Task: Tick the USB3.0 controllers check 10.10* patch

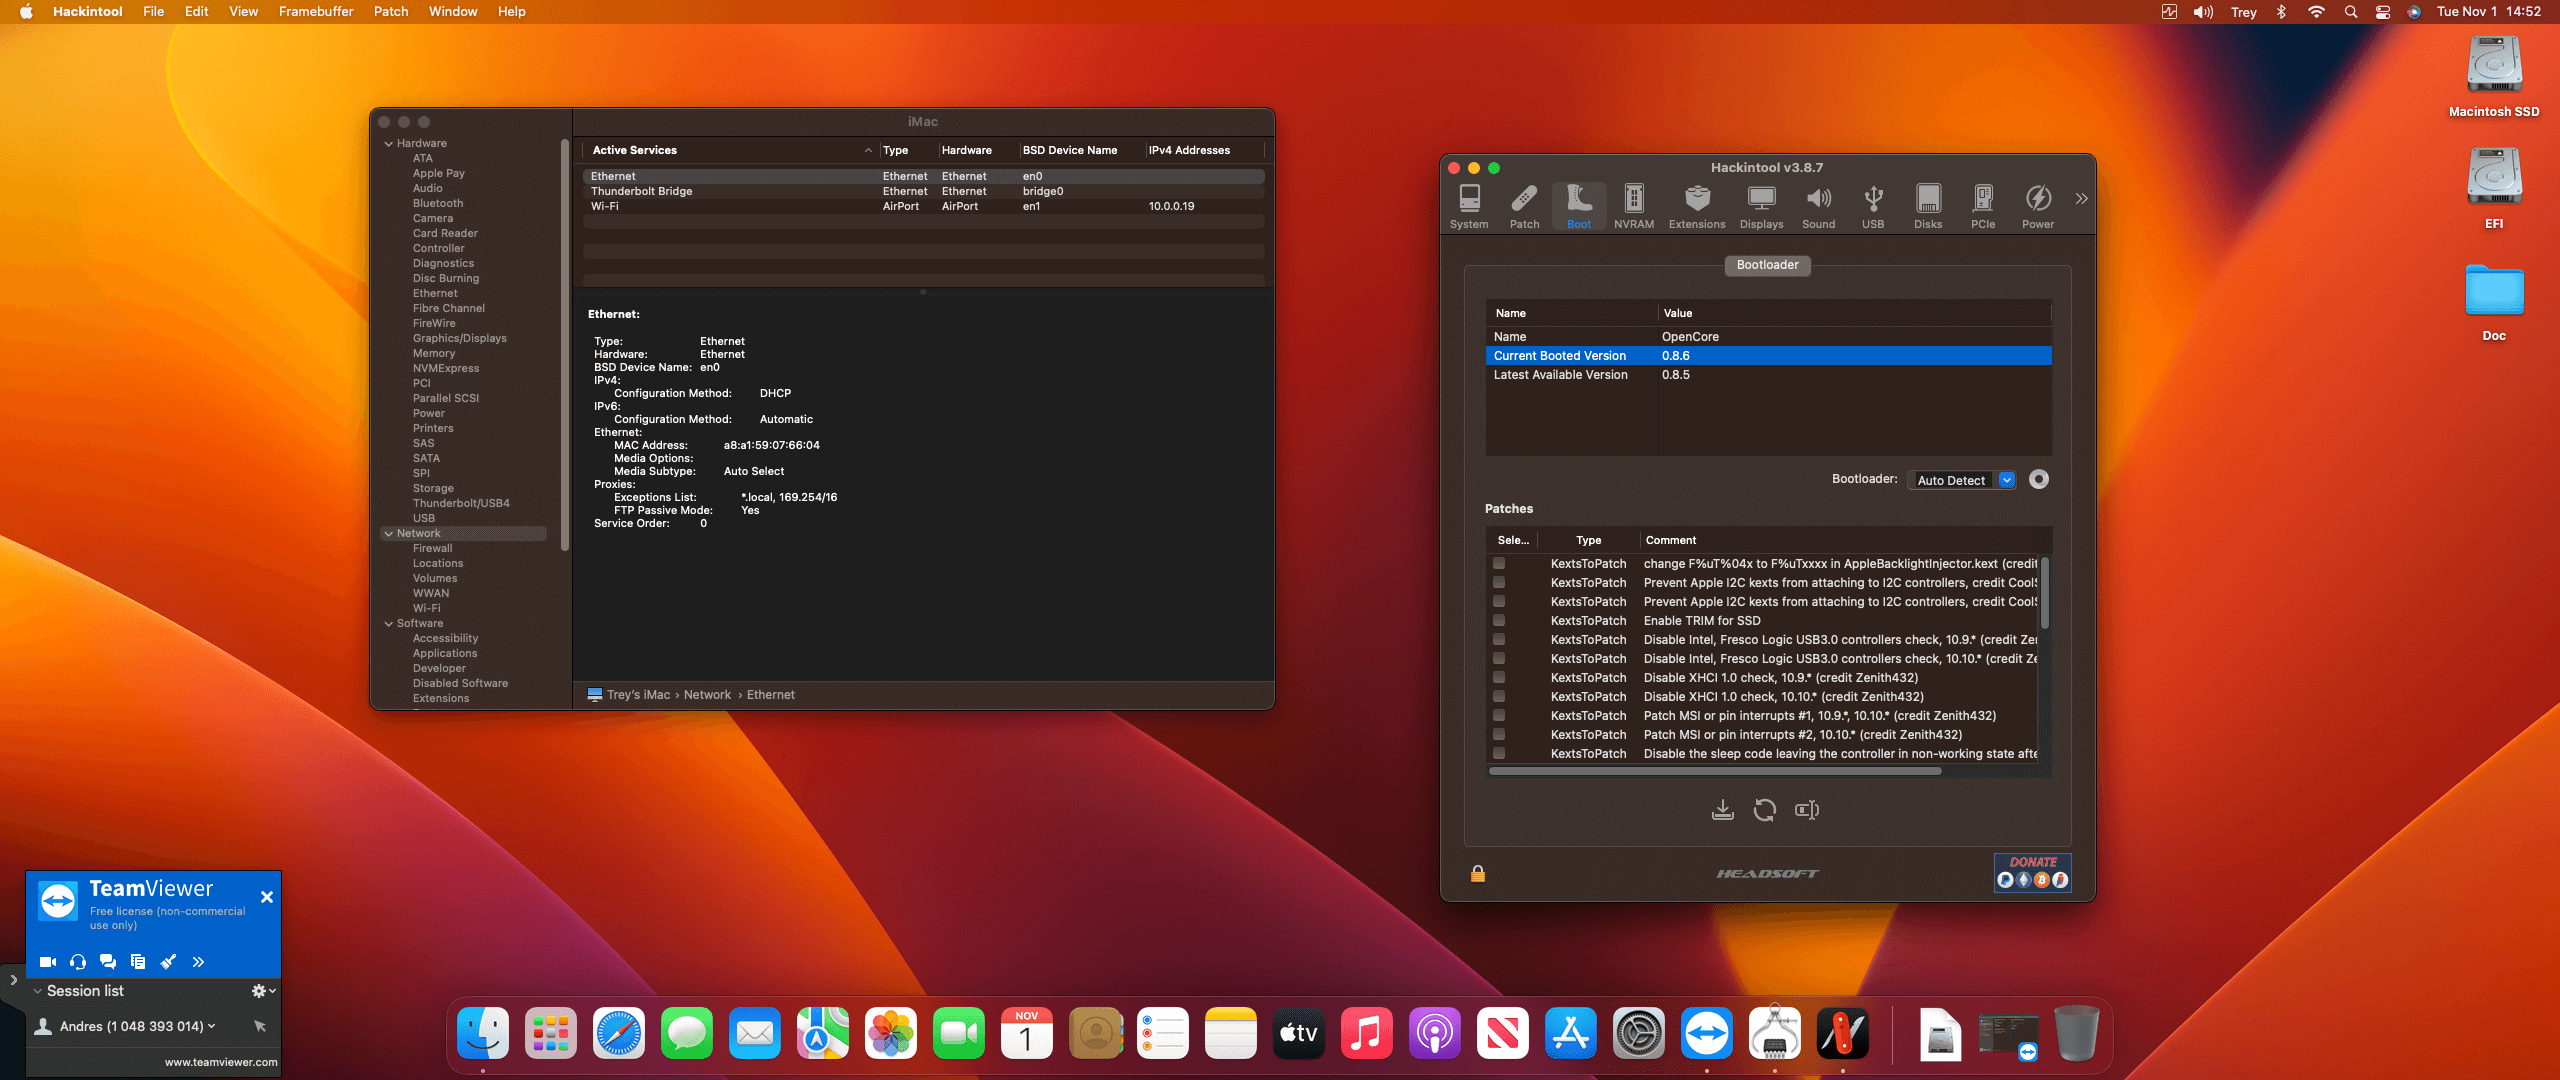Action: click(x=1499, y=659)
